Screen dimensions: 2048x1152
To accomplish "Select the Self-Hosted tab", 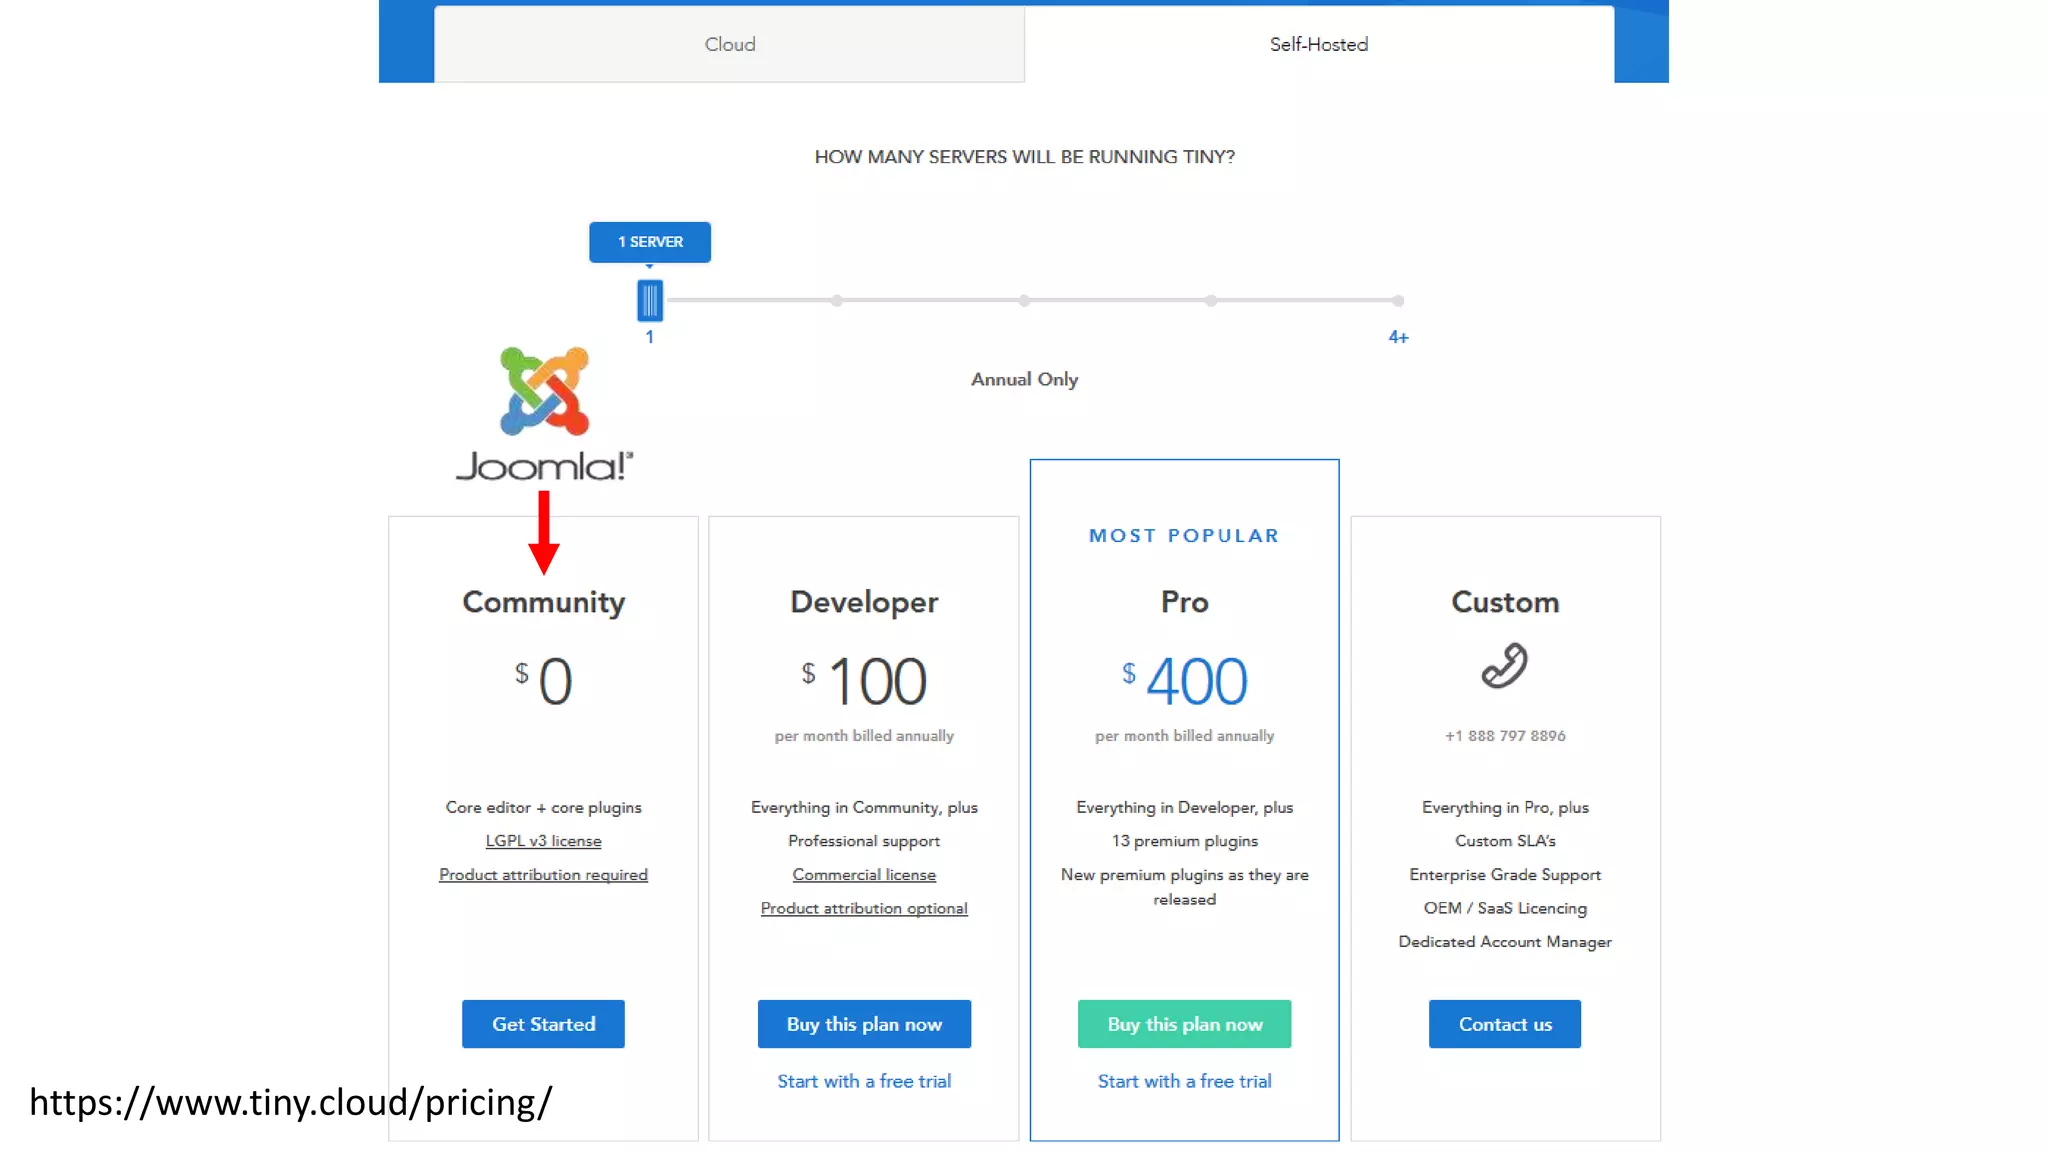I will pos(1319,44).
